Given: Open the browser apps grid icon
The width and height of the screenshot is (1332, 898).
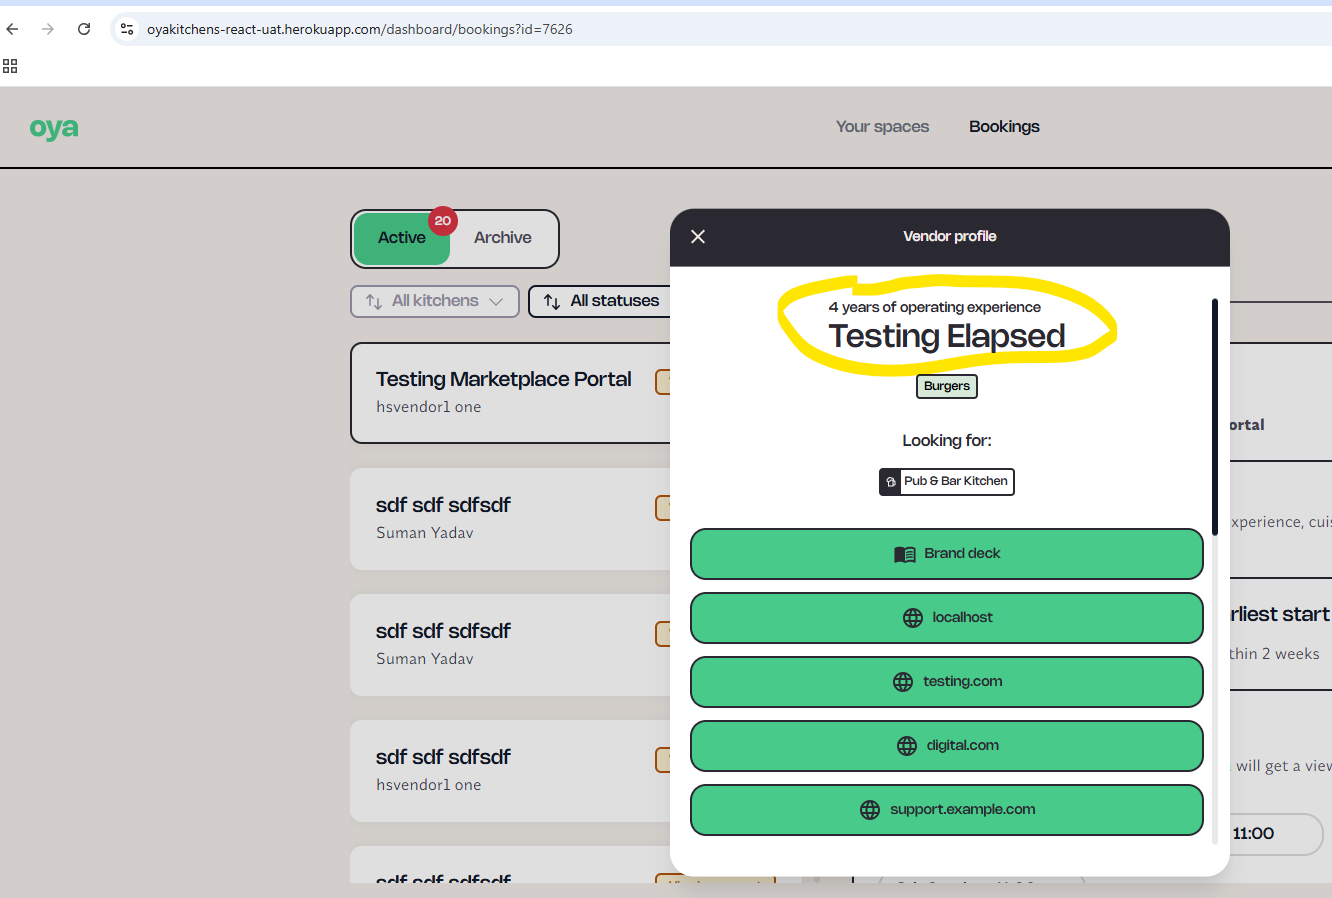Looking at the screenshot, I should click(10, 66).
